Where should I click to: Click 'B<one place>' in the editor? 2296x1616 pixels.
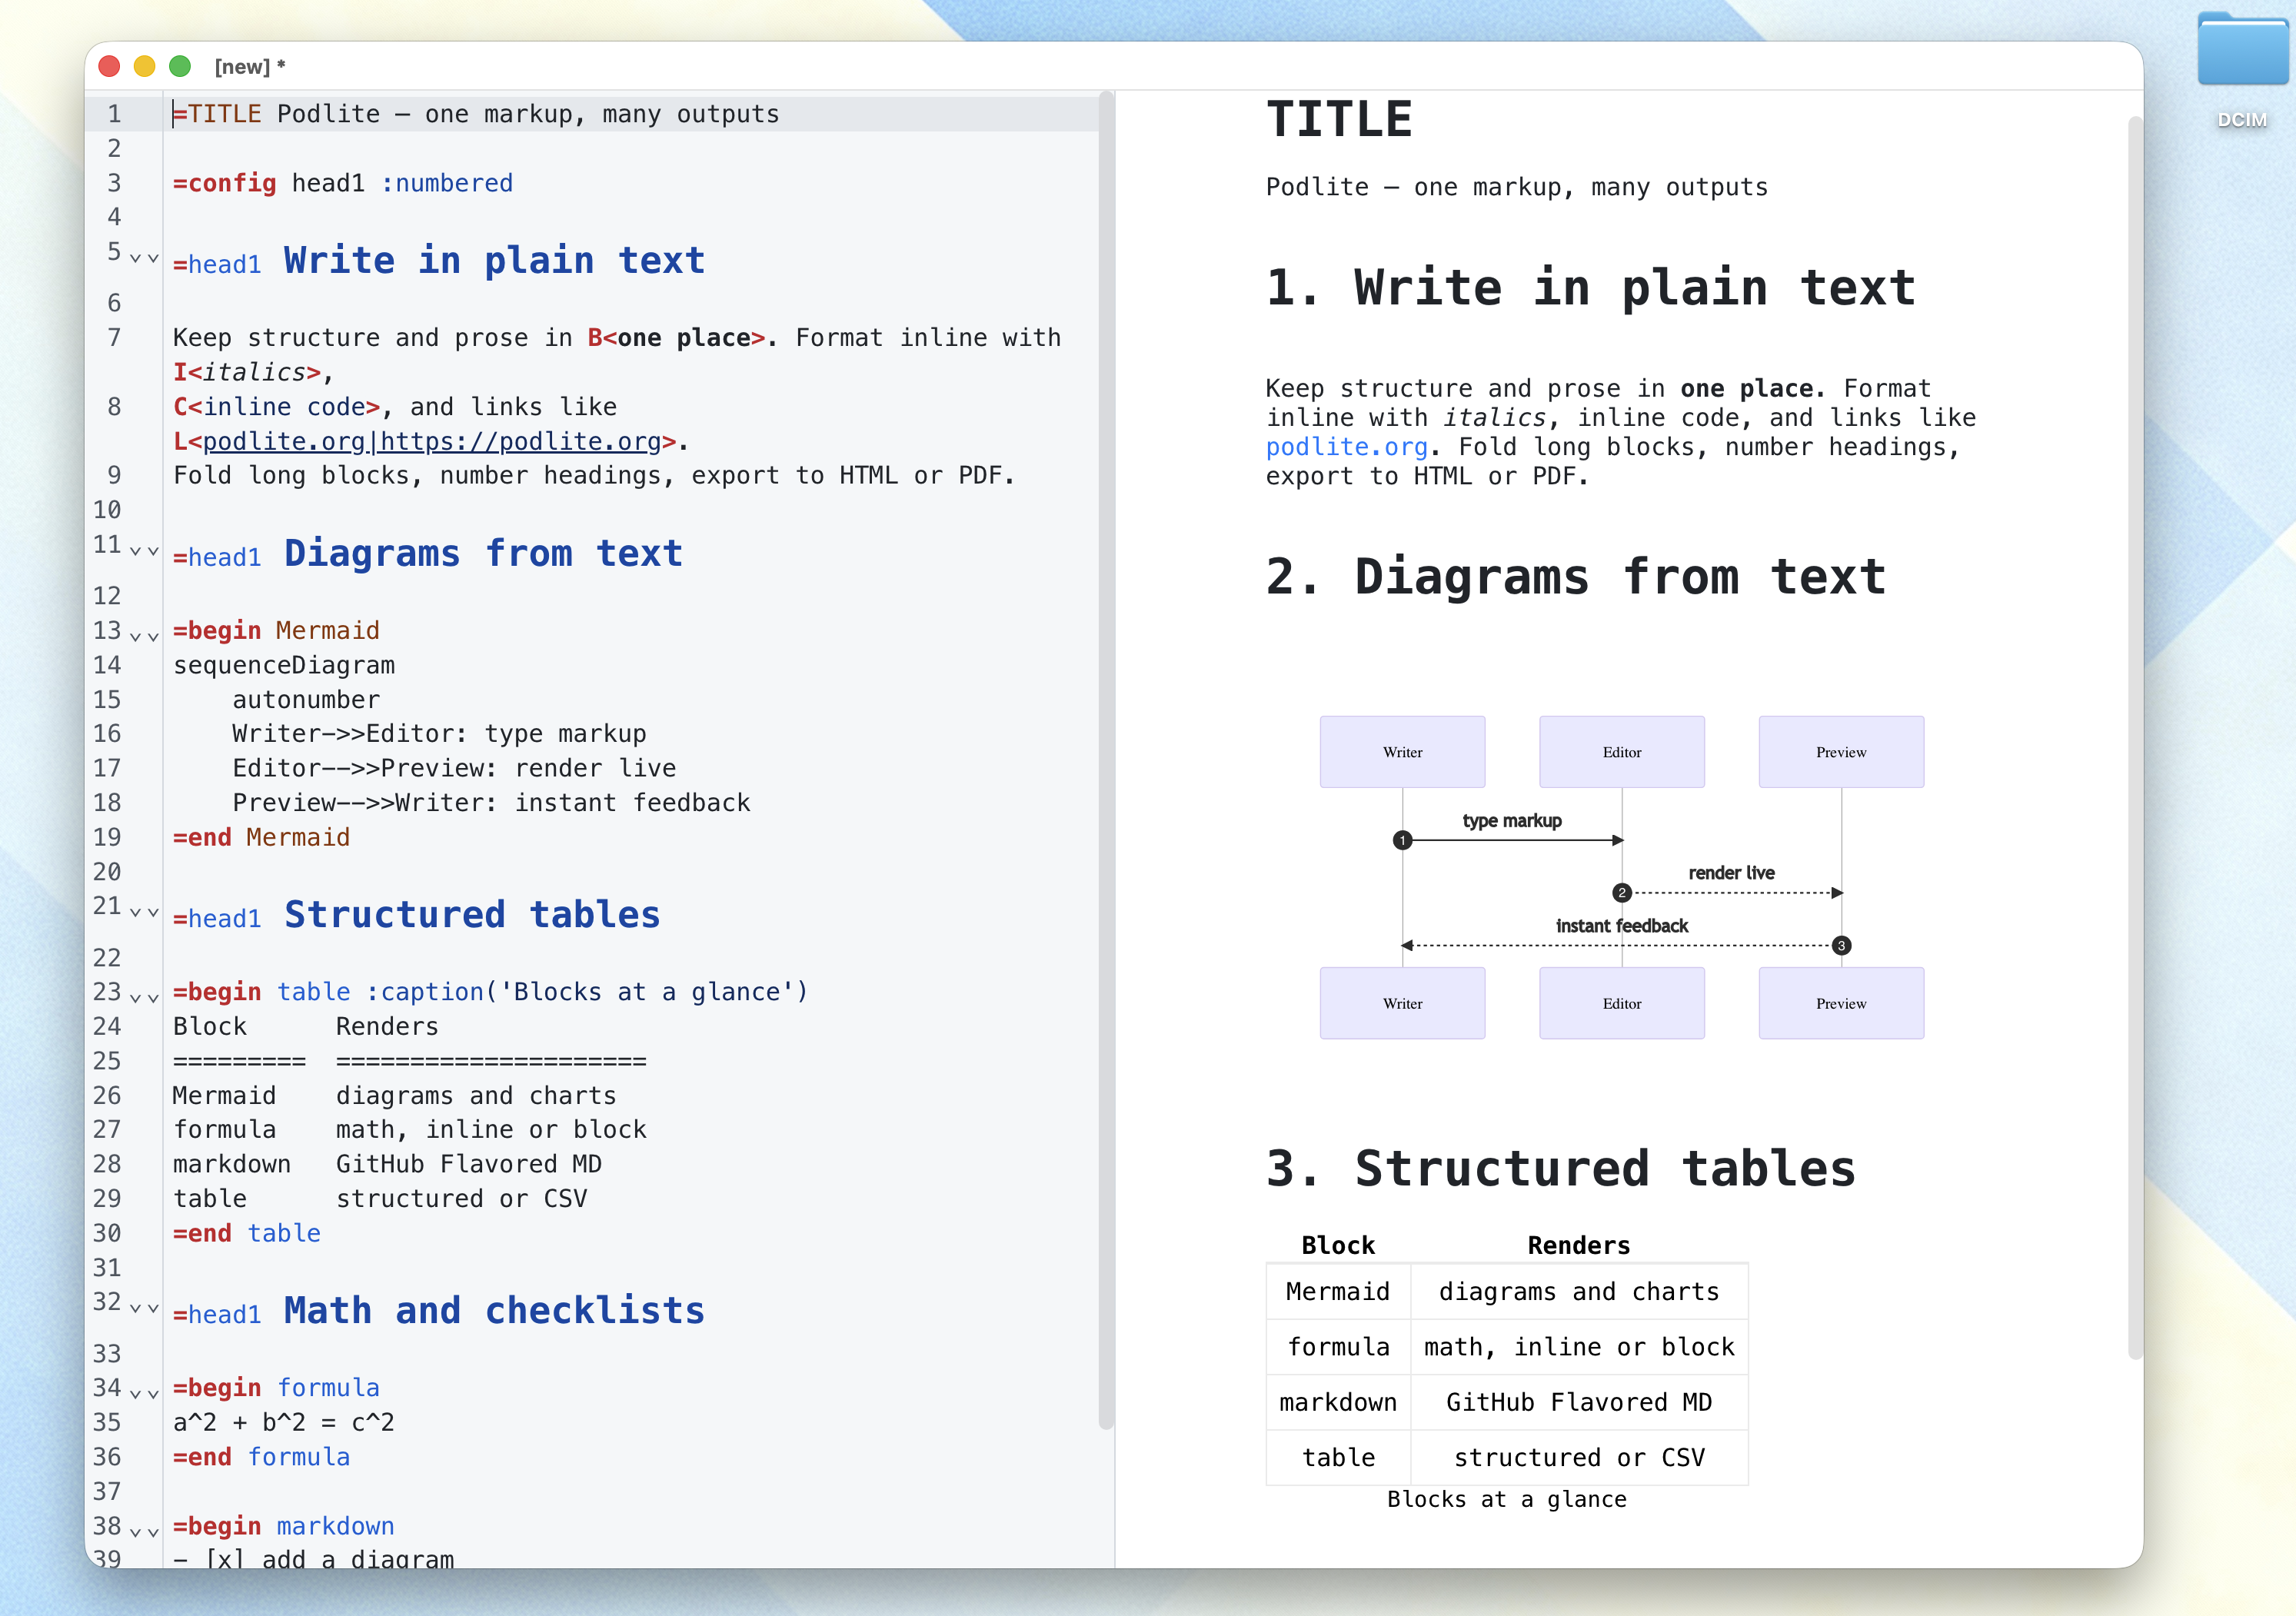(676, 338)
